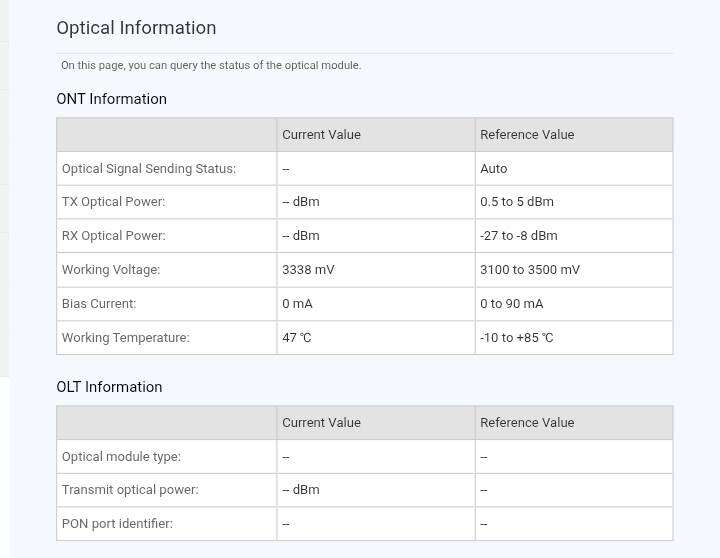Click the Optical module type row label
This screenshot has height=558, width=720.
coord(121,457)
